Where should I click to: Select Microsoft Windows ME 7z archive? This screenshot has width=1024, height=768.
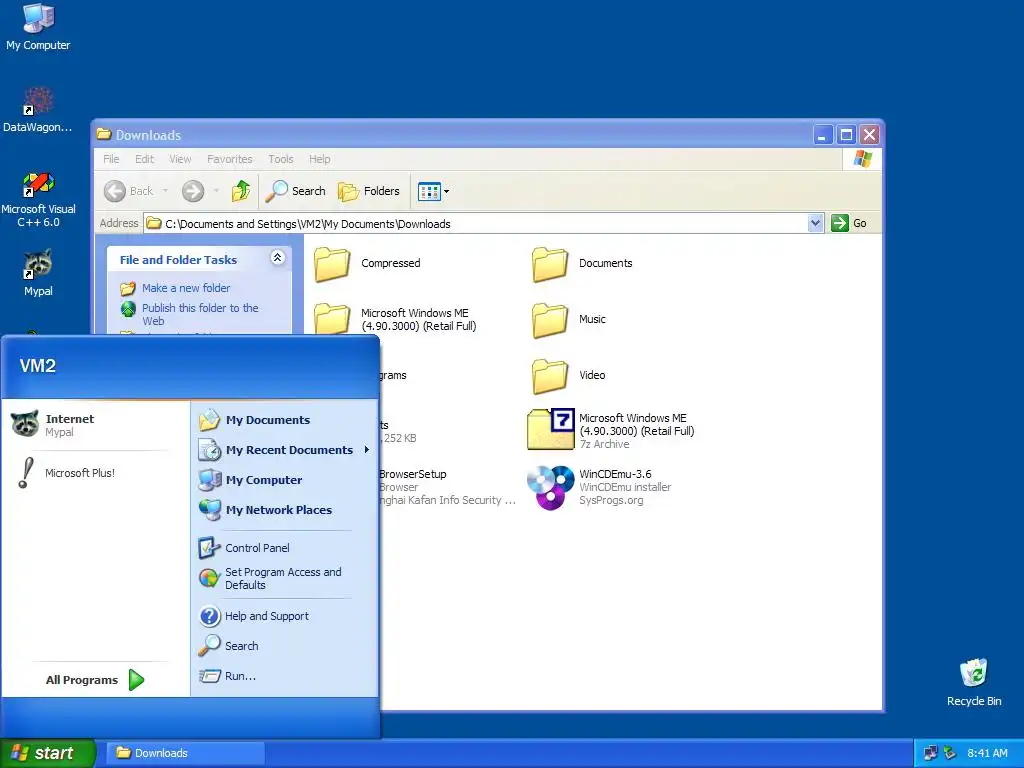(611, 430)
